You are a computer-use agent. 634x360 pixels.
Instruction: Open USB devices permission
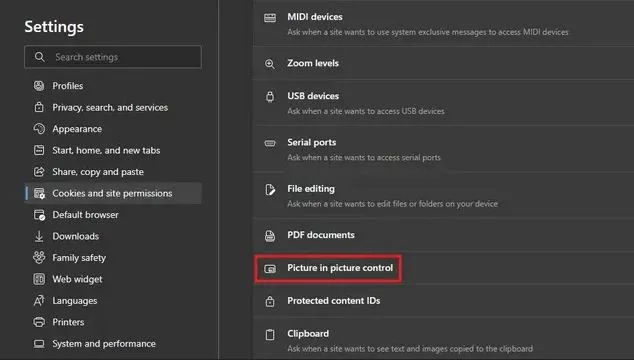tap(313, 96)
